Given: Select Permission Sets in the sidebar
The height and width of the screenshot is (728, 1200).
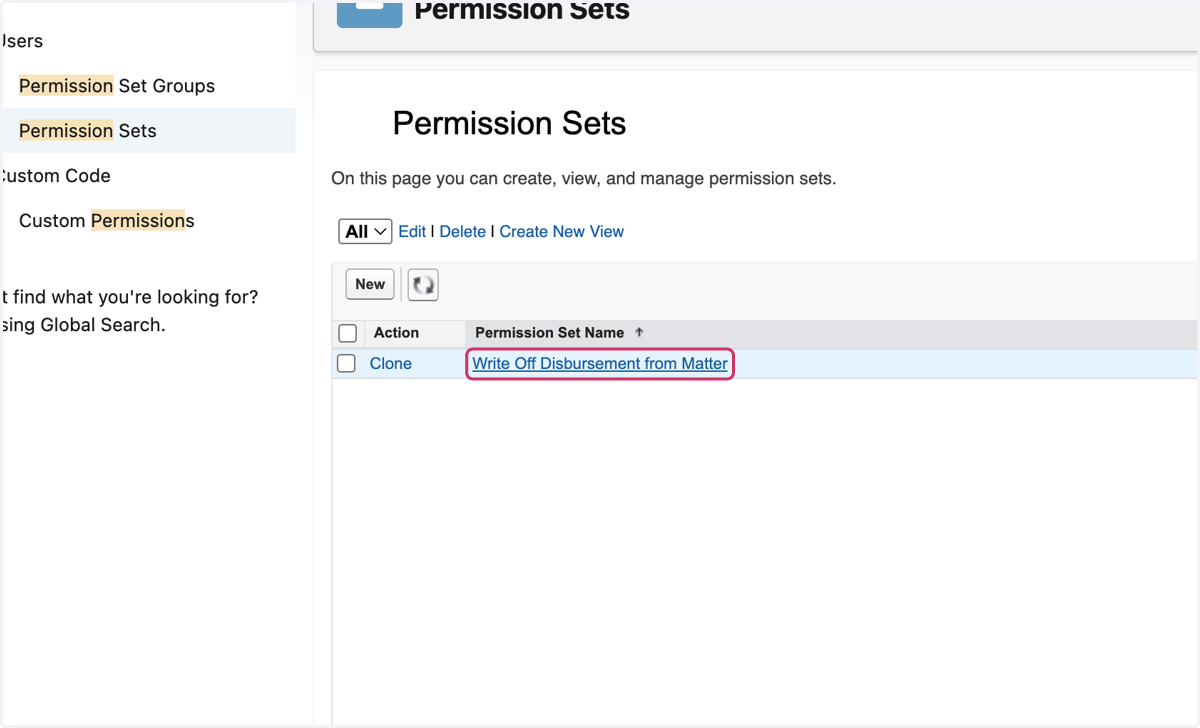Looking at the screenshot, I should pyautogui.click(x=88, y=131).
